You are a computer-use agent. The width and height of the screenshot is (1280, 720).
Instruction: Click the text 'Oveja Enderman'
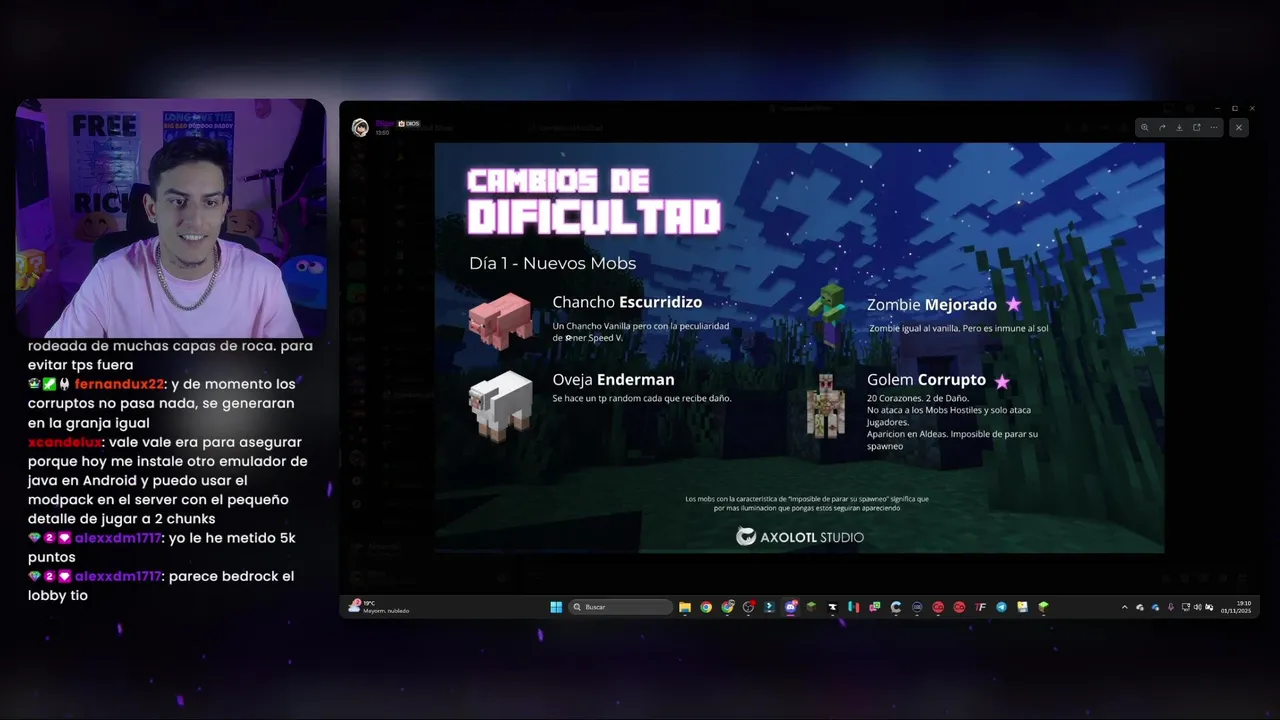(613, 380)
